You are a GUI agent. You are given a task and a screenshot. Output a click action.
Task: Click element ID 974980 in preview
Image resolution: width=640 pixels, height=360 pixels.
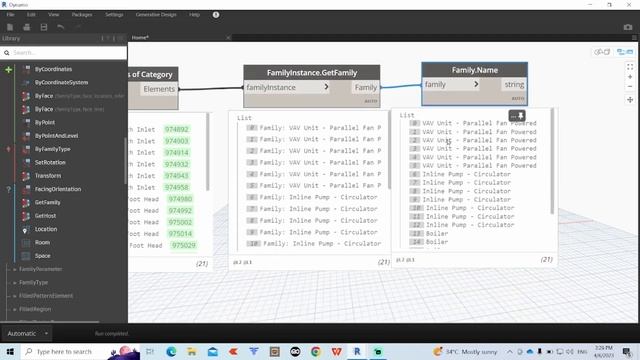coord(180,199)
